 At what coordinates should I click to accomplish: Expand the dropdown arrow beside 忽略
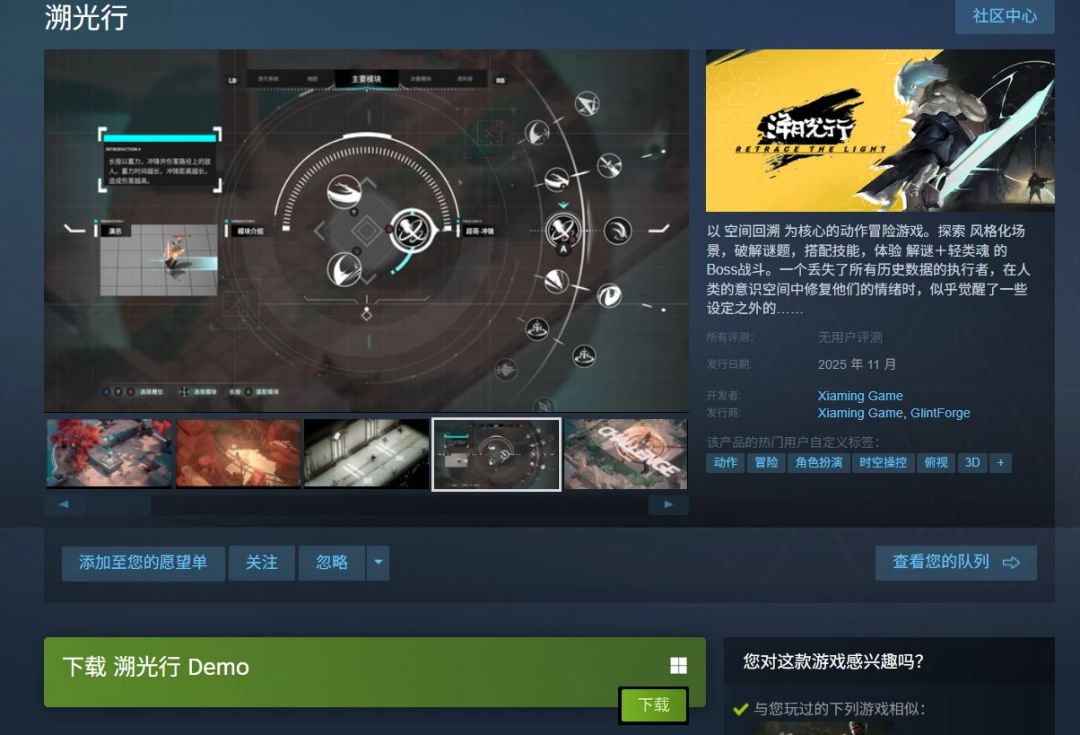click(378, 563)
